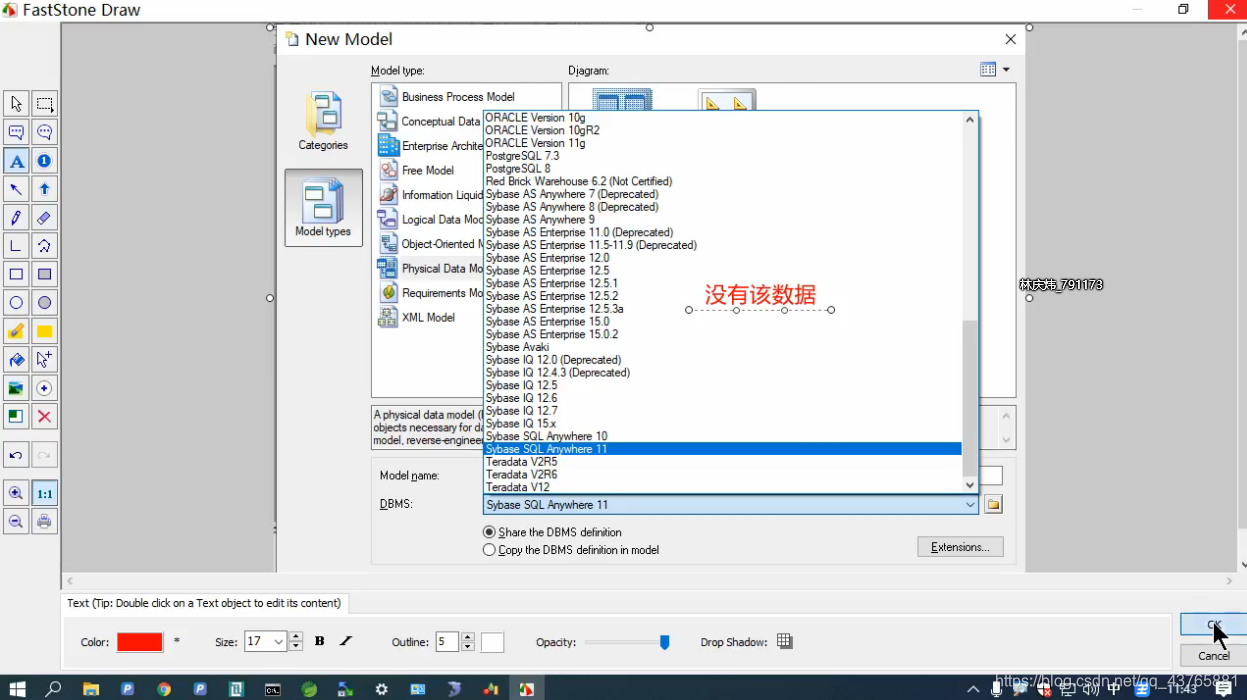Toggle bold text formatting
Viewport: 1247px width, 700px height.
click(320, 641)
